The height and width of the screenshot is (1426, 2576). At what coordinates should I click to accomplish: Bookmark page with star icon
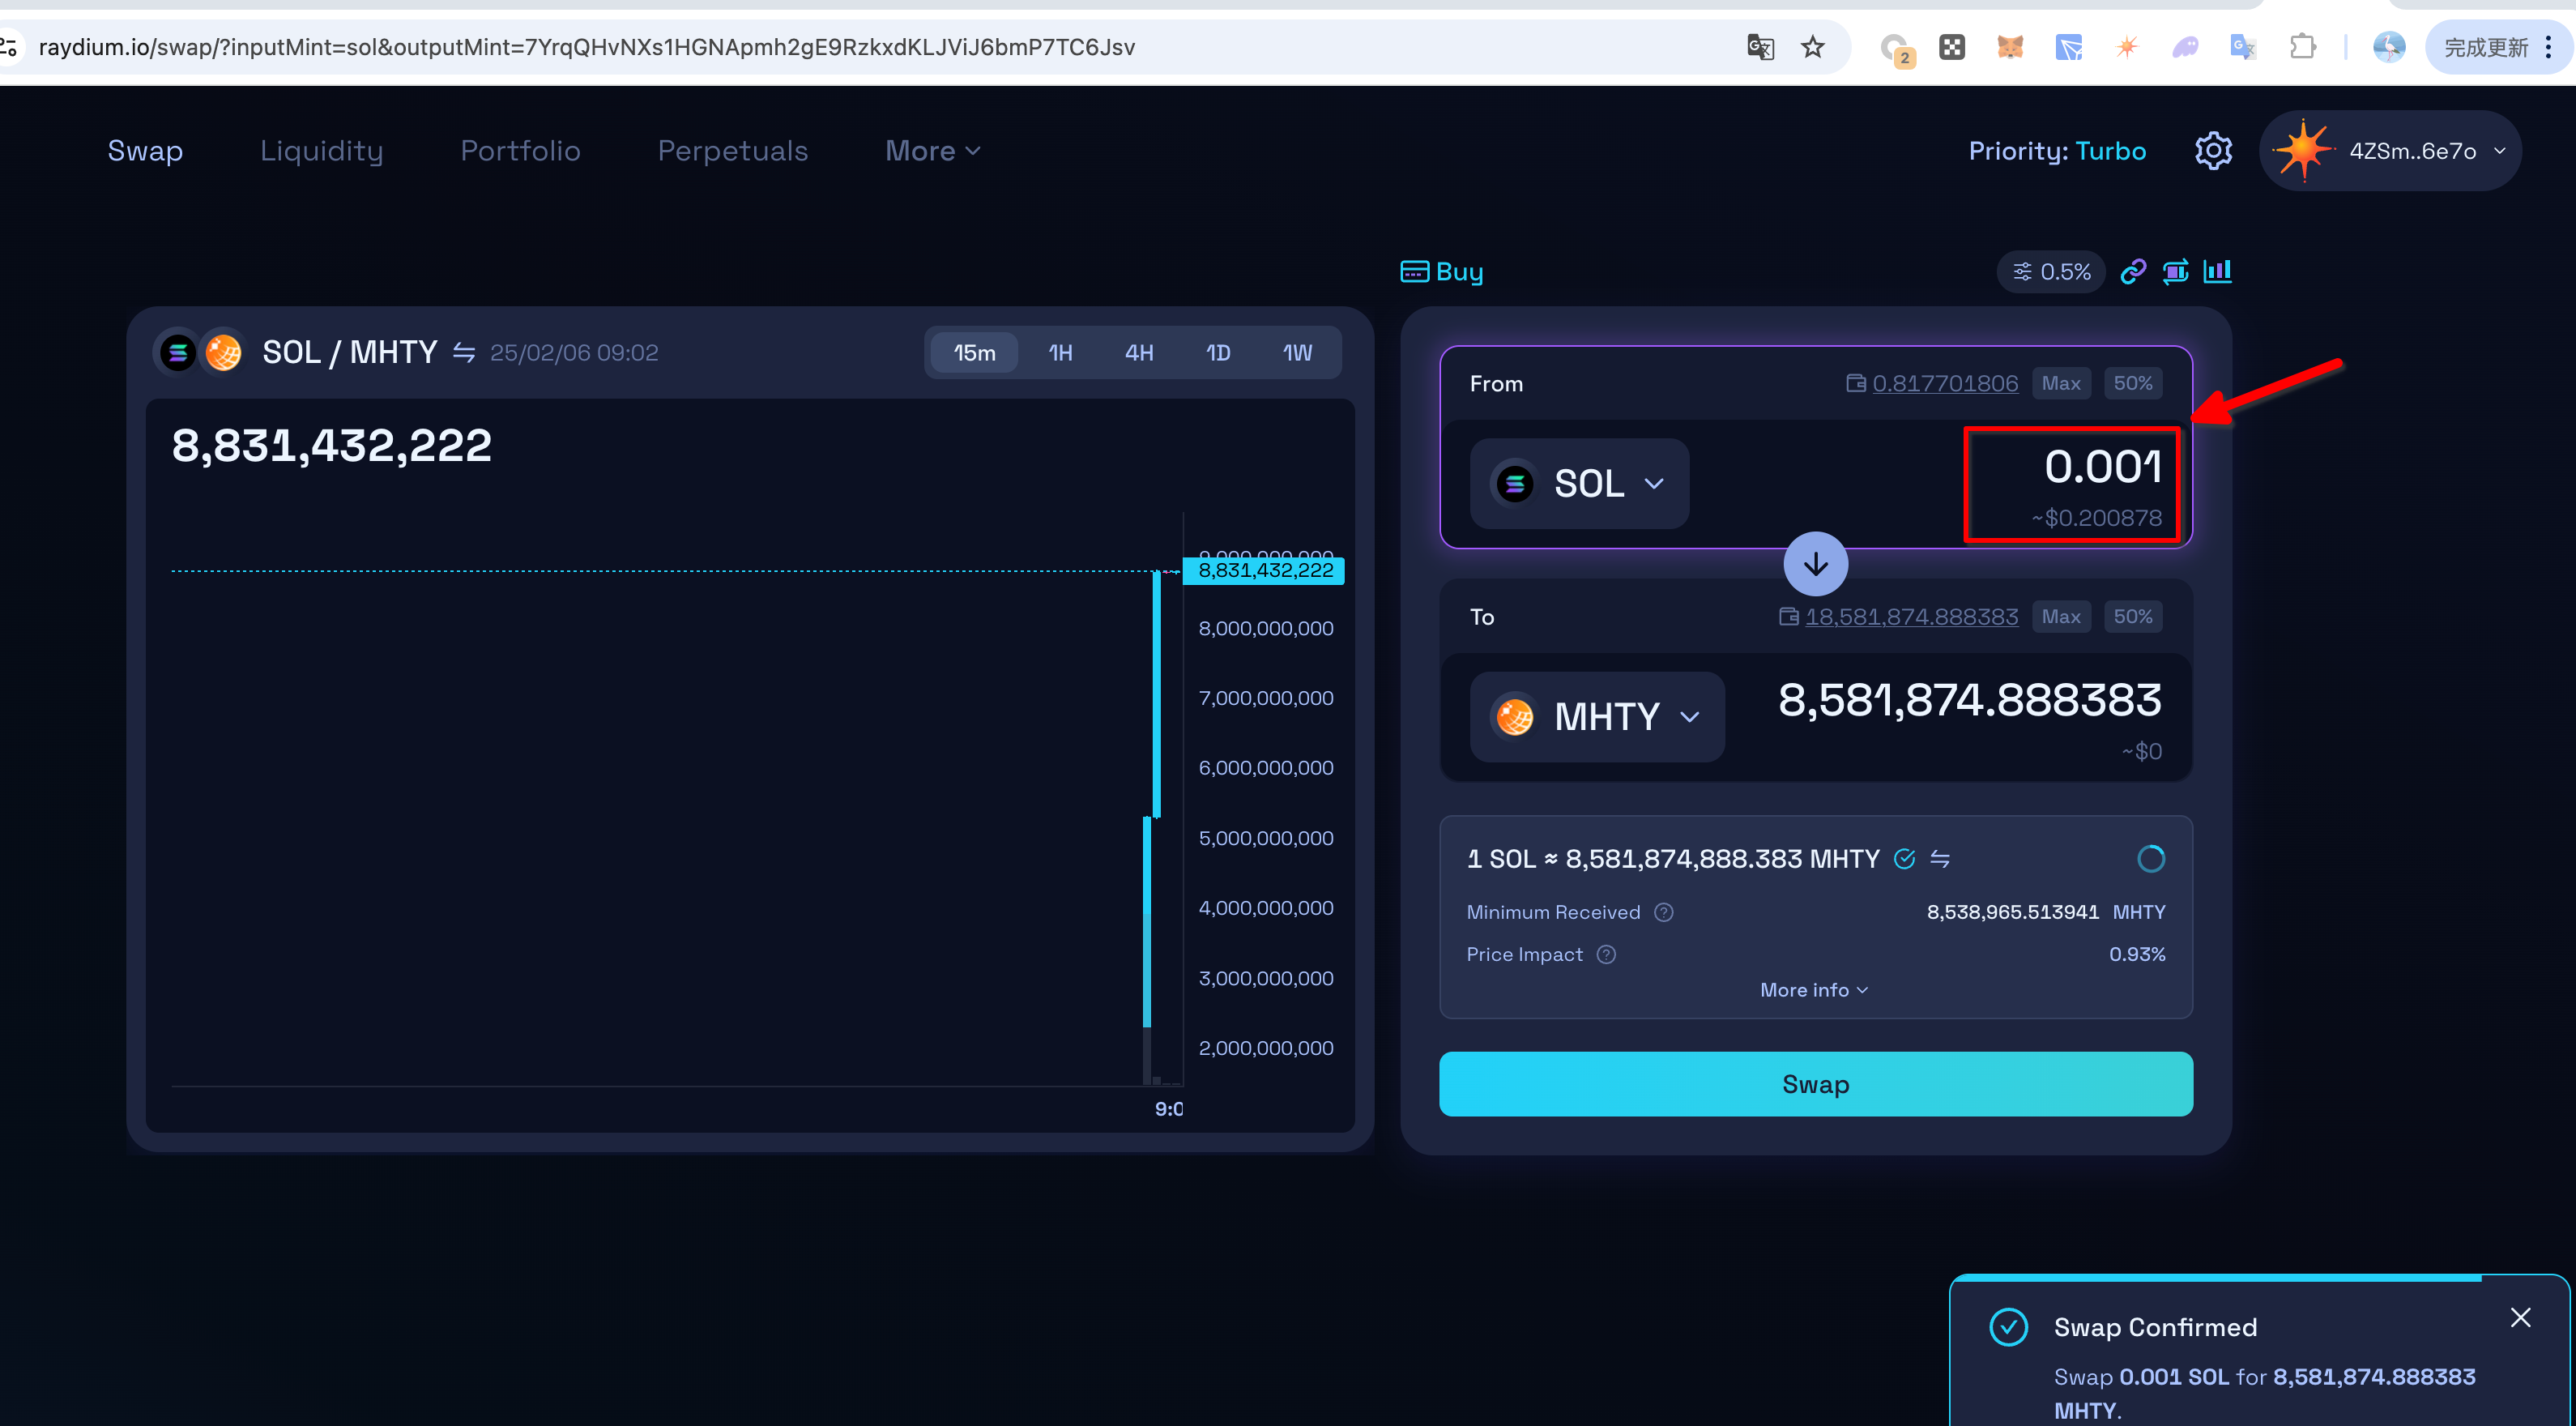point(1812,47)
